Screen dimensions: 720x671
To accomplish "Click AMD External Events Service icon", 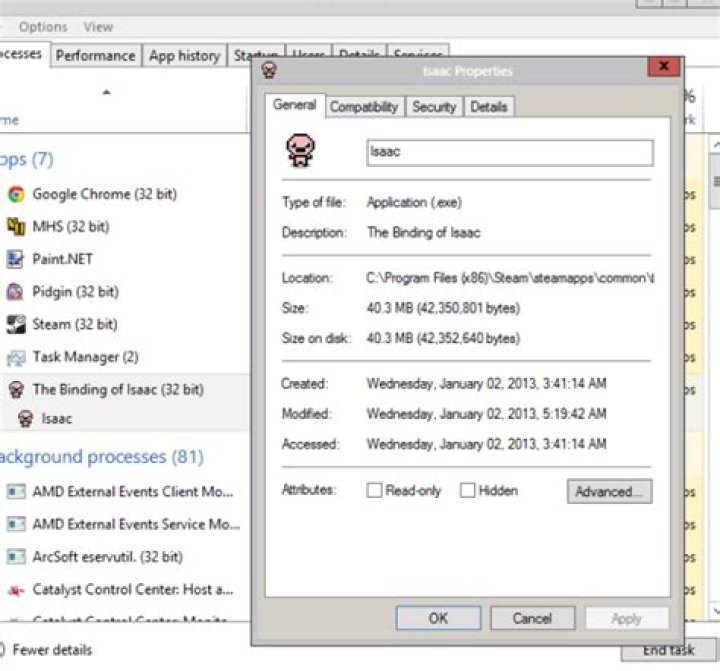I will (16, 524).
